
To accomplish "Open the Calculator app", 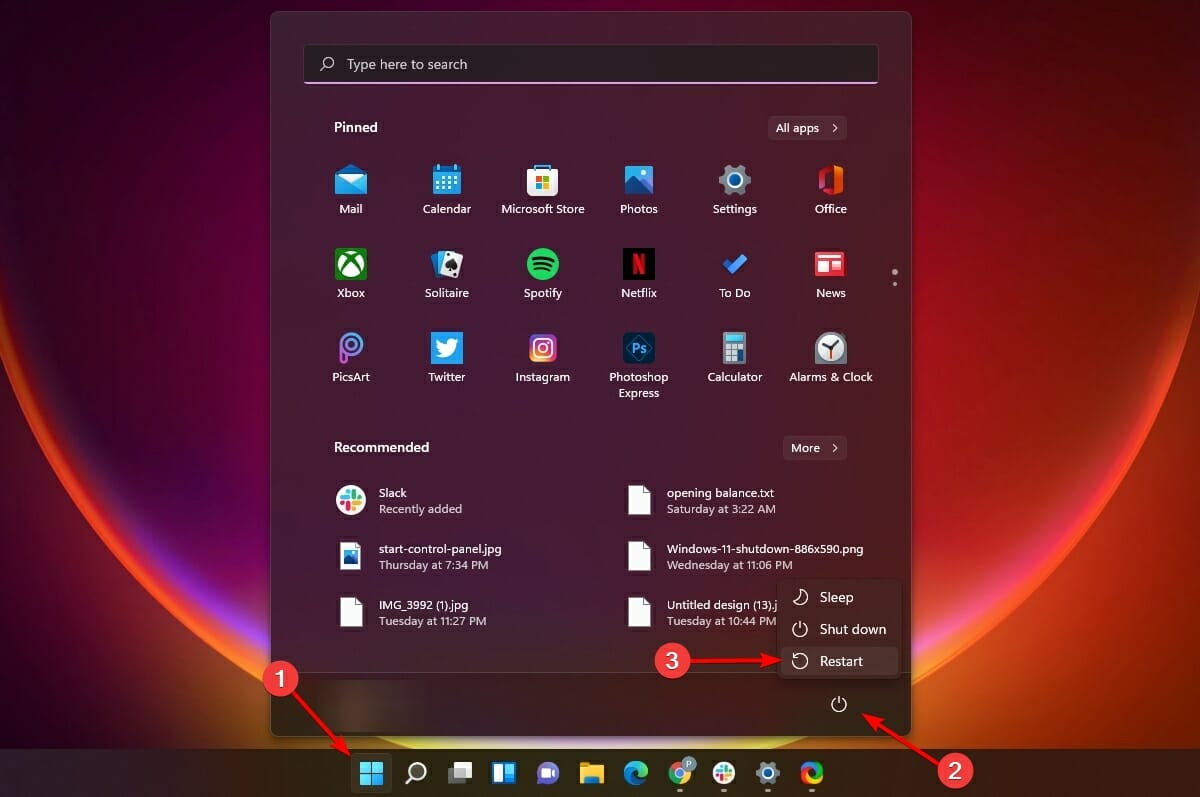I will pos(735,357).
